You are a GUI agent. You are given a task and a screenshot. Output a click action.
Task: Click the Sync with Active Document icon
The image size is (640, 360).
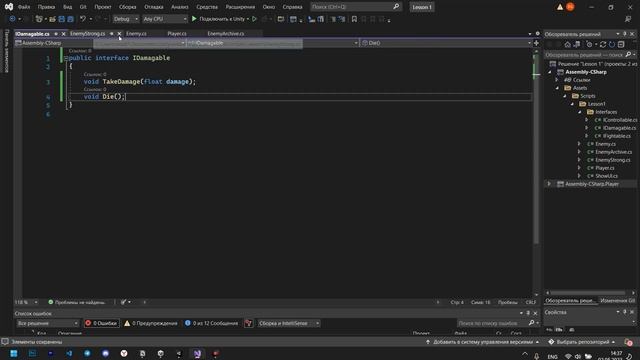(577, 44)
